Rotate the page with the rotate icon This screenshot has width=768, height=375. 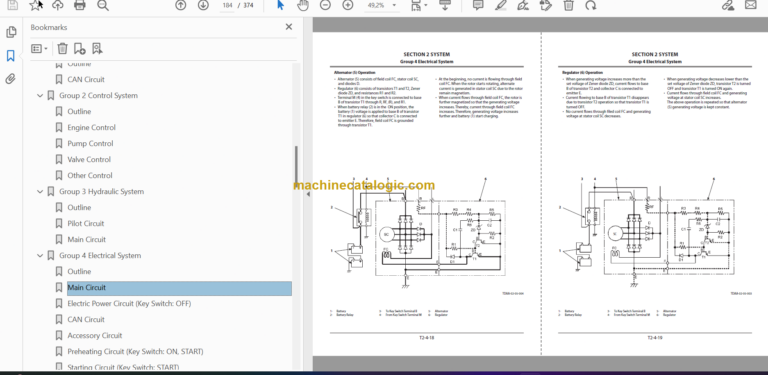point(591,5)
